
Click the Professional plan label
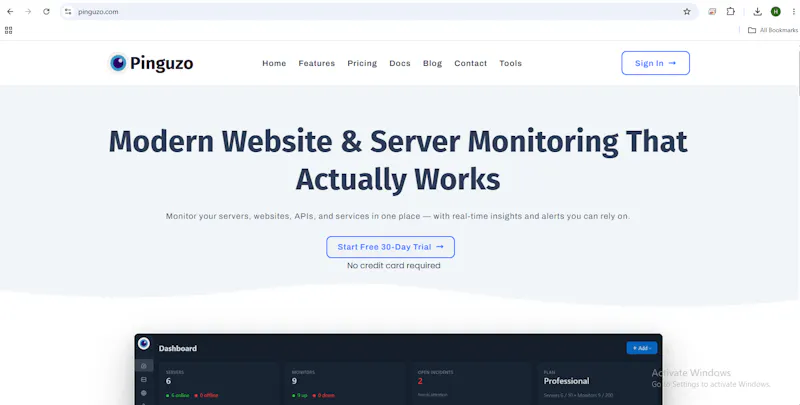tap(566, 381)
